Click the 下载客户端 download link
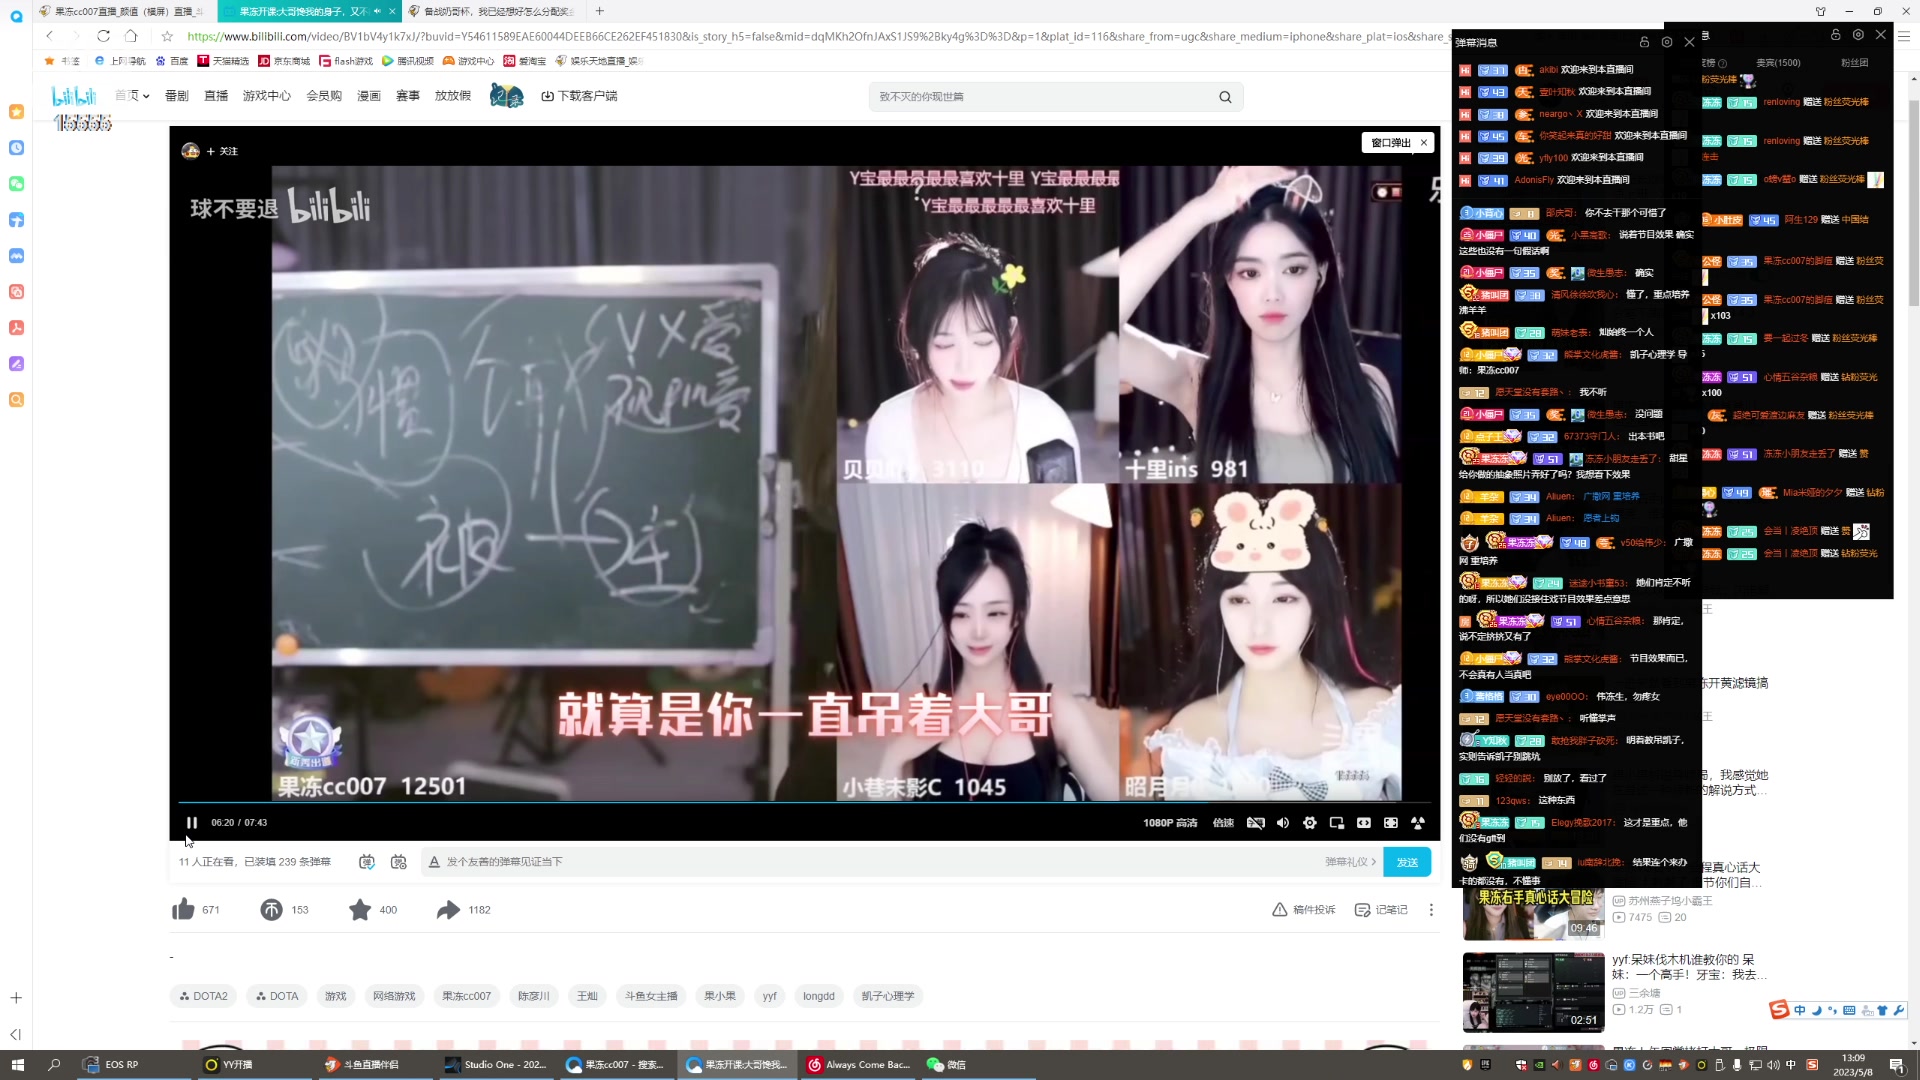The width and height of the screenshot is (1920, 1080). pos(580,96)
